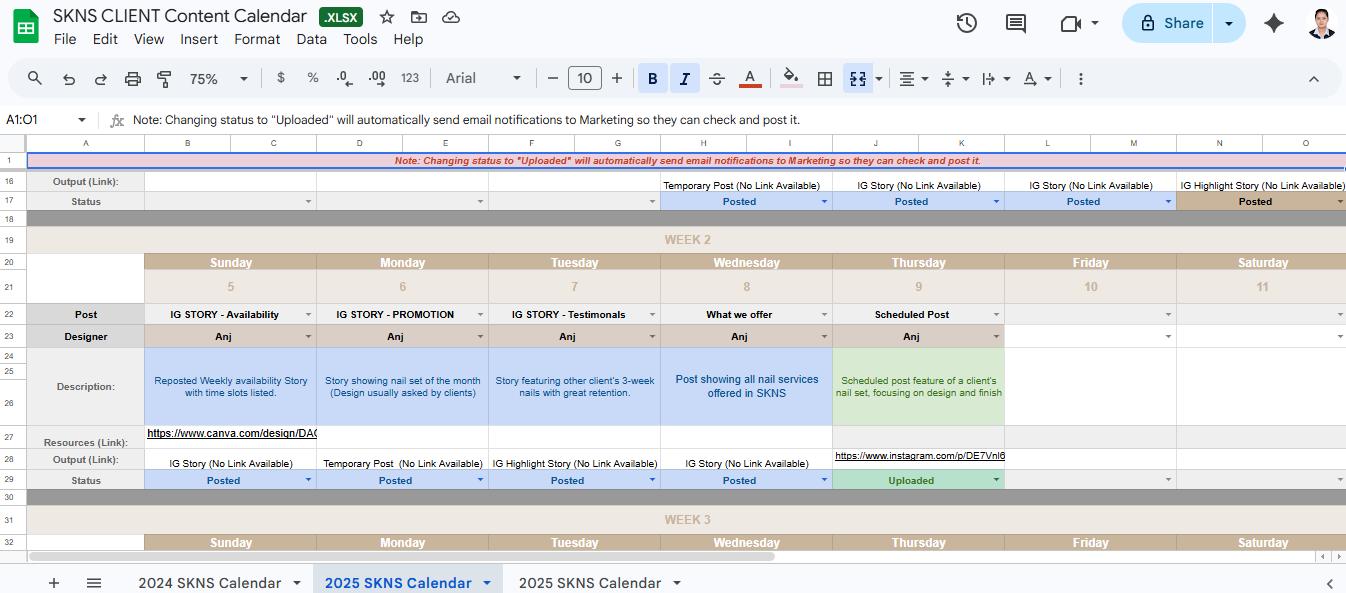This screenshot has width=1346, height=593.
Task: Toggle merge cells button
Action: [x=857, y=78]
